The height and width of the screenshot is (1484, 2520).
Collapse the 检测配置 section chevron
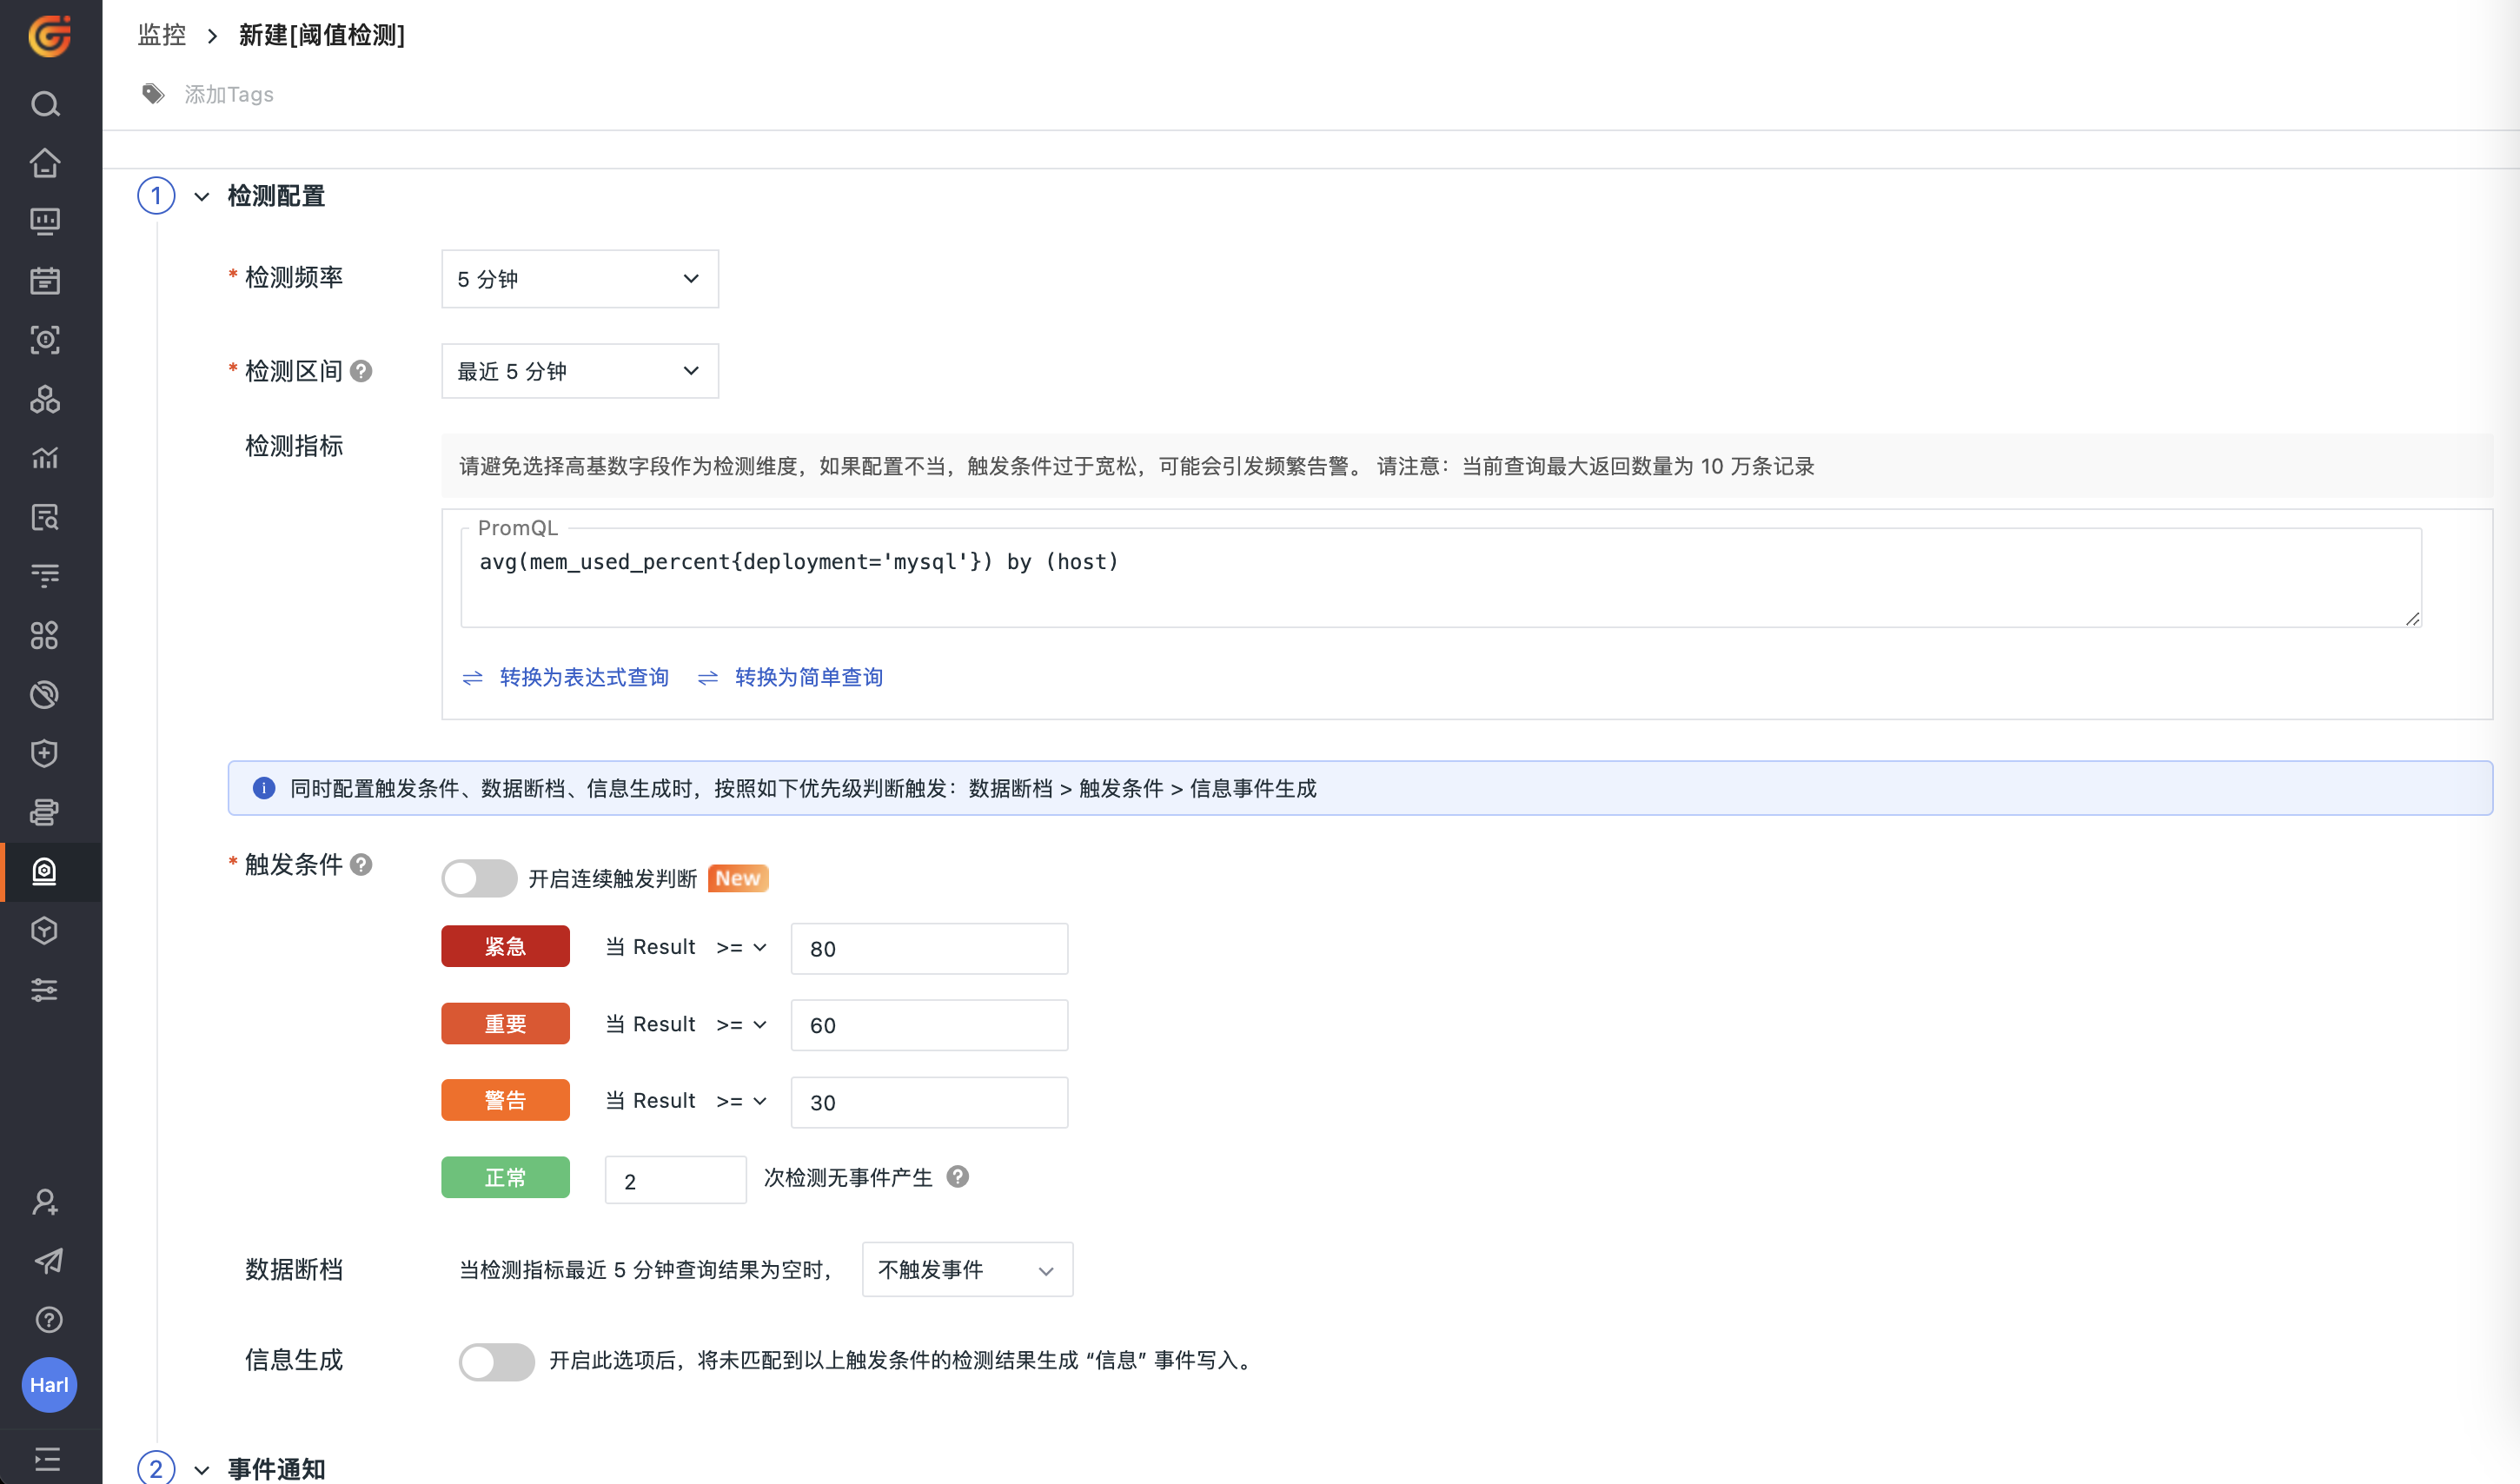(x=202, y=196)
